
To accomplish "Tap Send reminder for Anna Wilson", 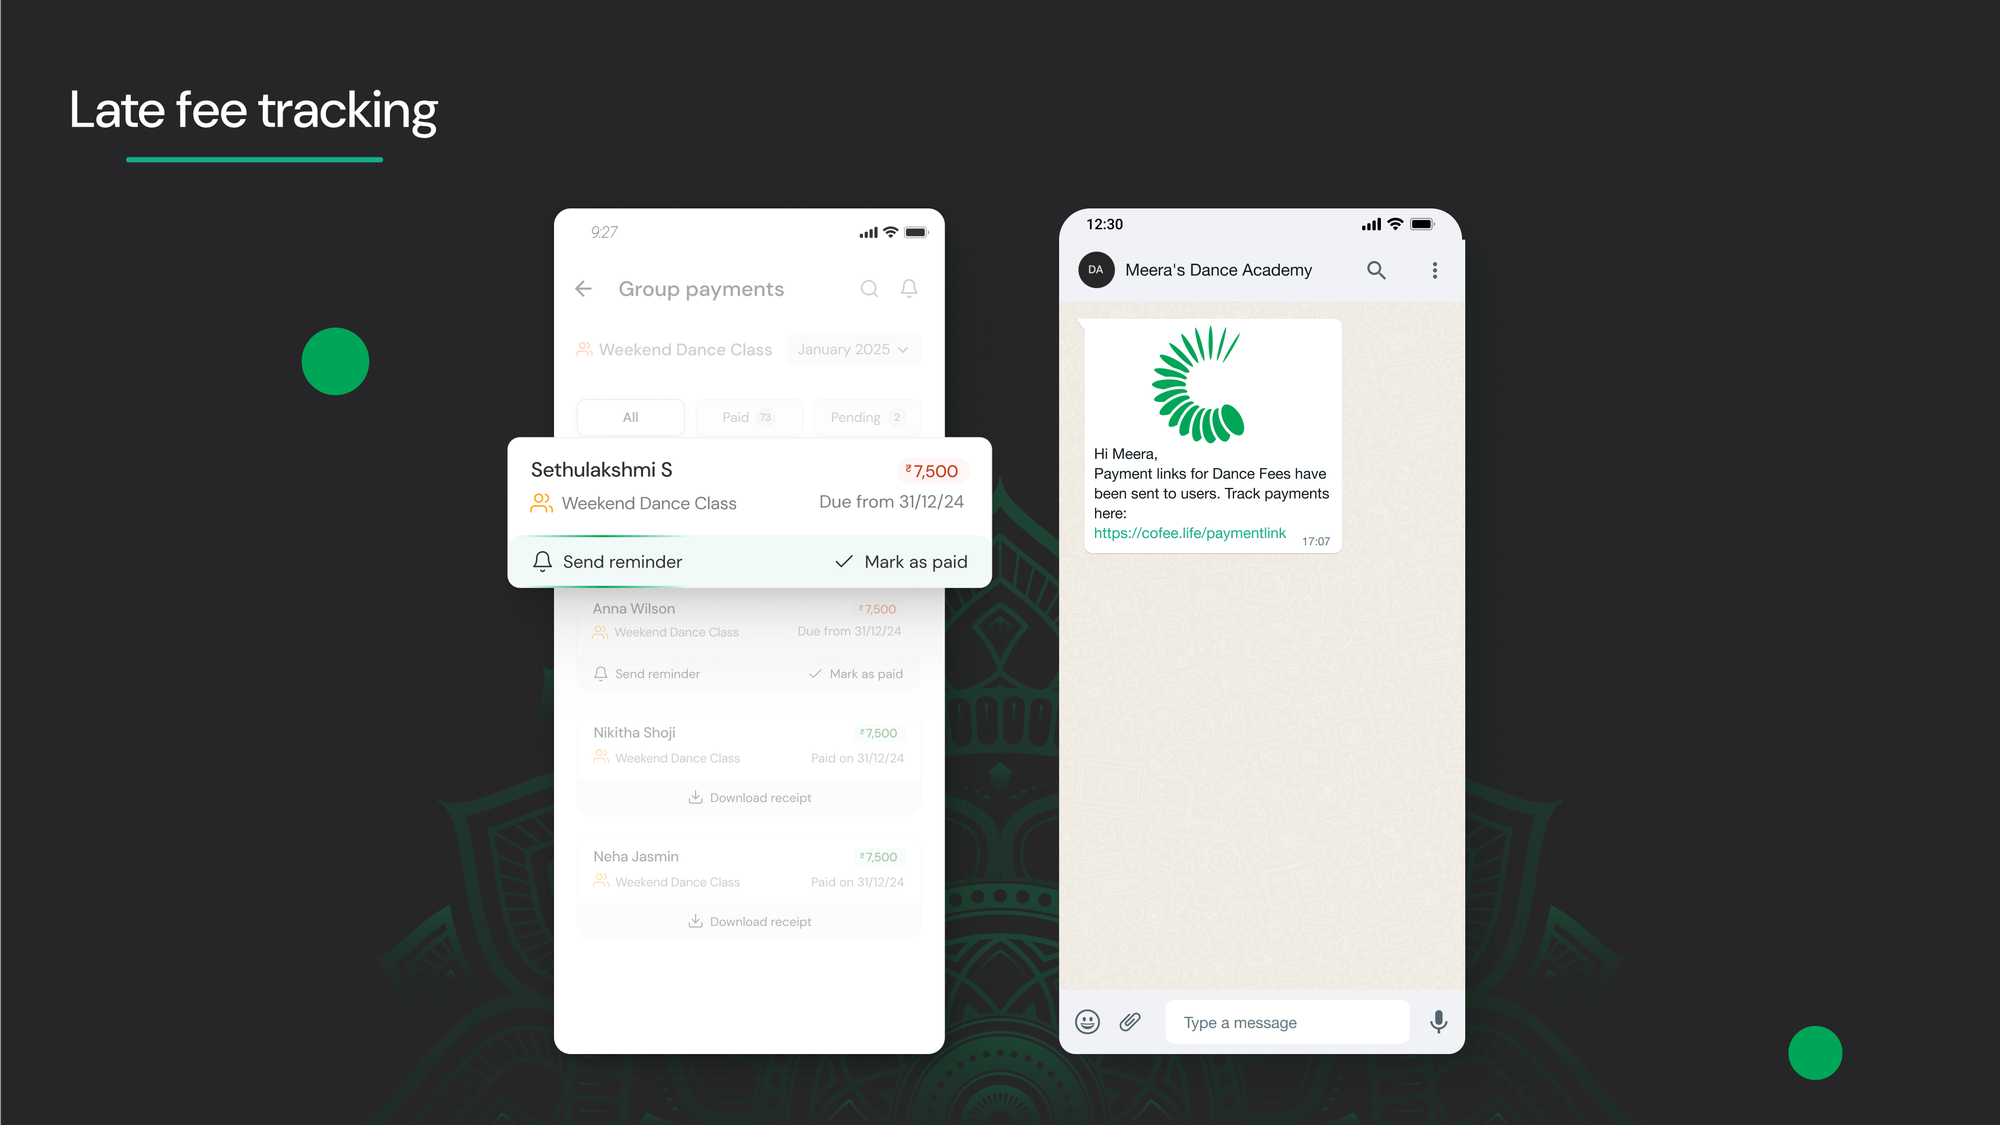I will coord(647,673).
